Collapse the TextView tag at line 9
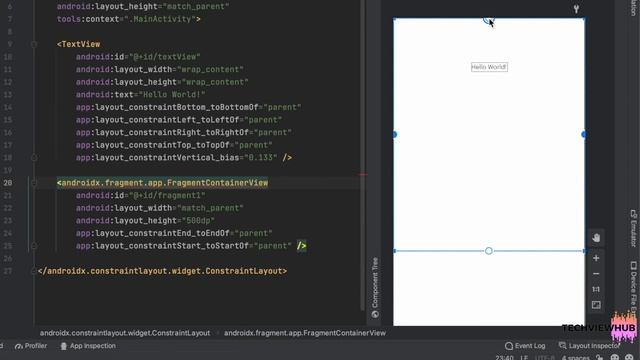640x360 pixels. click(34, 44)
